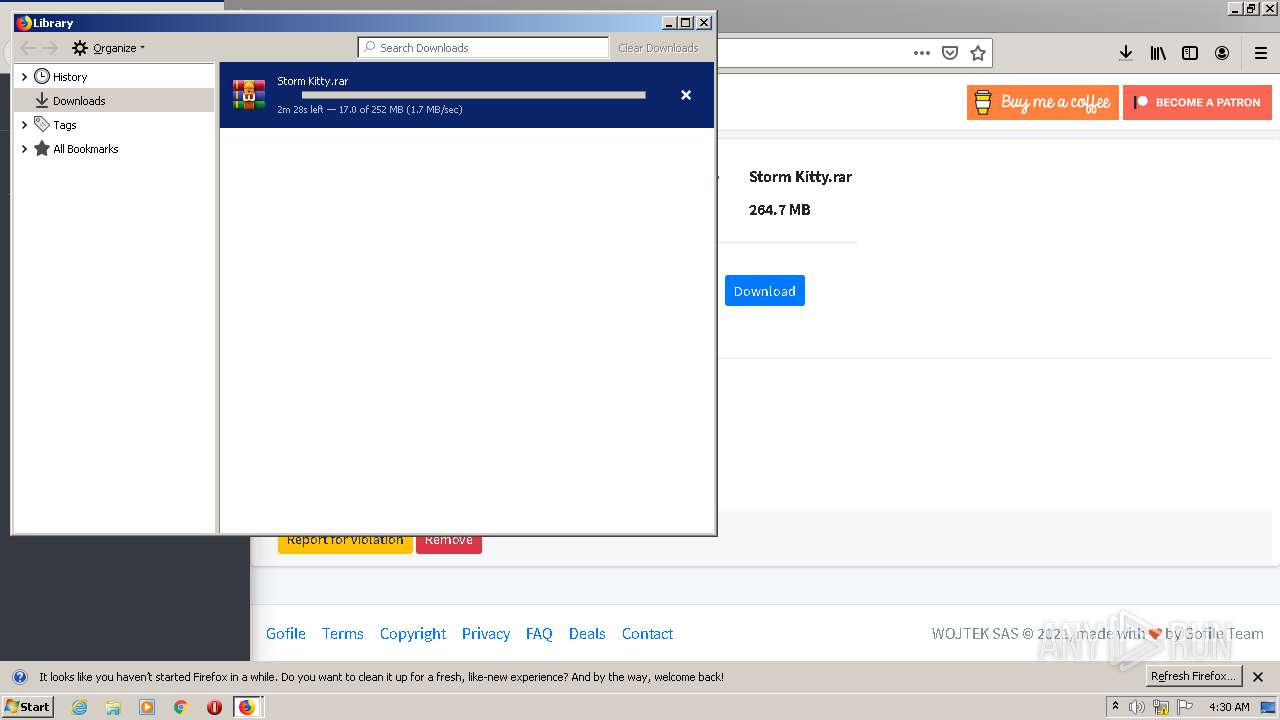
Task: Open Windows Explorer from taskbar
Action: [113, 707]
